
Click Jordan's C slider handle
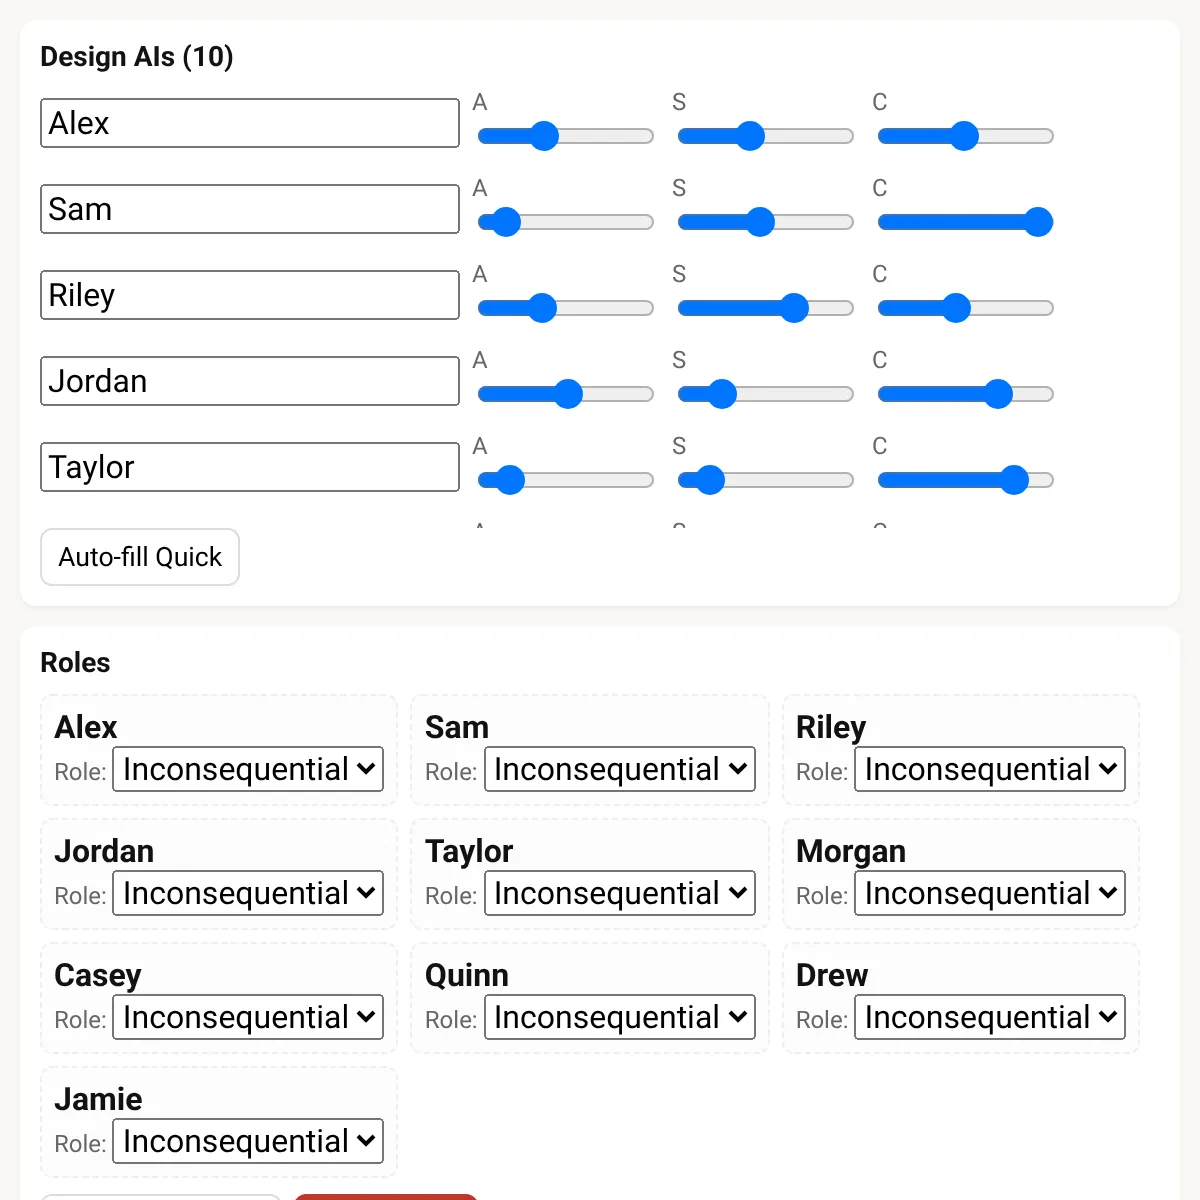[998, 394]
